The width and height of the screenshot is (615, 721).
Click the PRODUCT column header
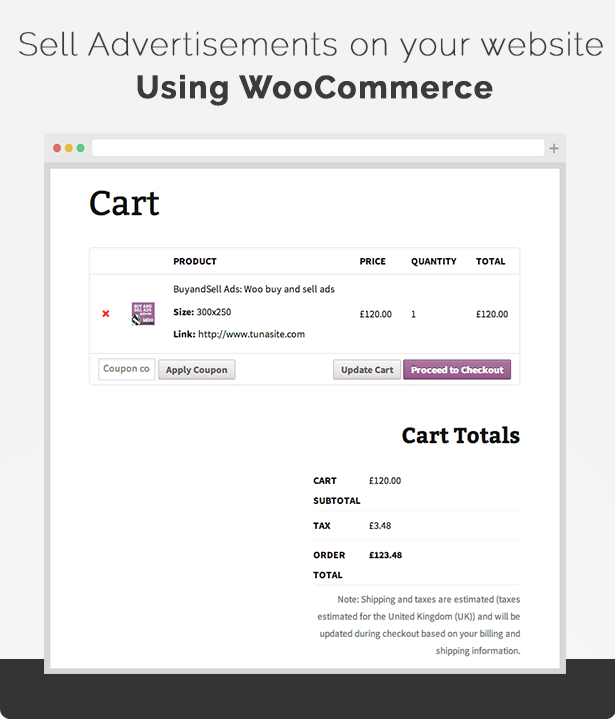pyautogui.click(x=195, y=261)
